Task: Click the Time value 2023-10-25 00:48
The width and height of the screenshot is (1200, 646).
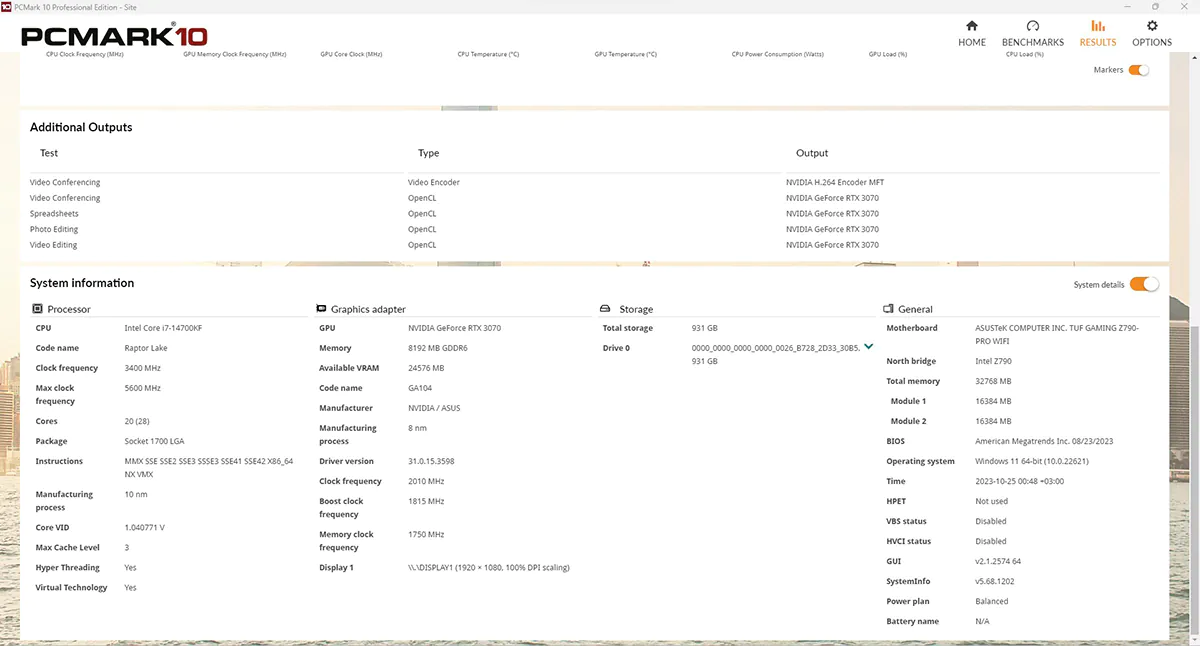Action: click(x=1022, y=481)
